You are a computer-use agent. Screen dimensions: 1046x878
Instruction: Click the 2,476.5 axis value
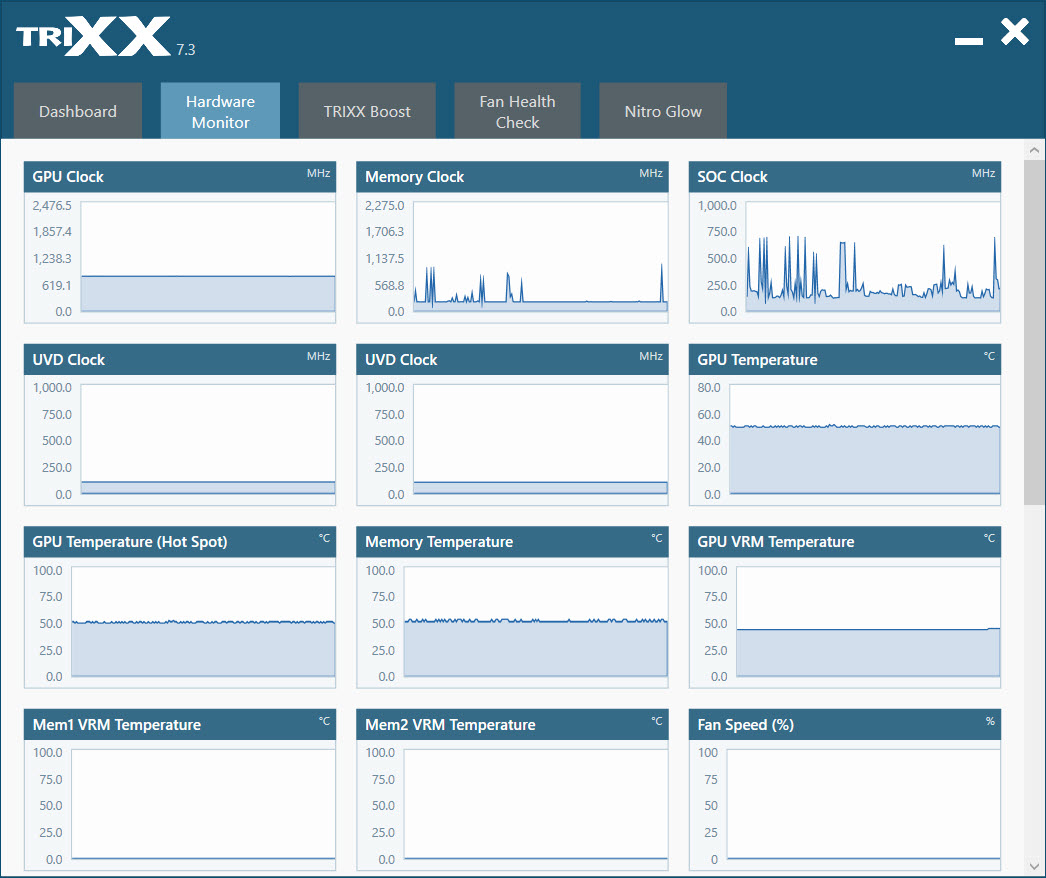[x=52, y=205]
